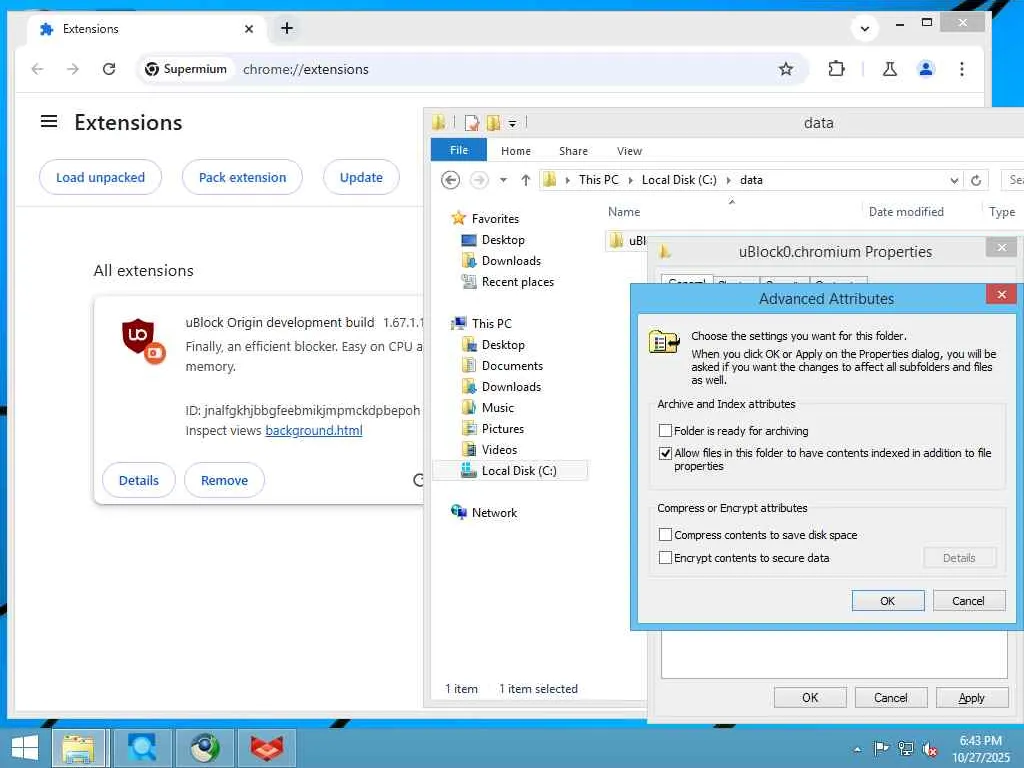Show hidden system tray icons
Image resolution: width=1024 pixels, height=768 pixels.
[857, 750]
